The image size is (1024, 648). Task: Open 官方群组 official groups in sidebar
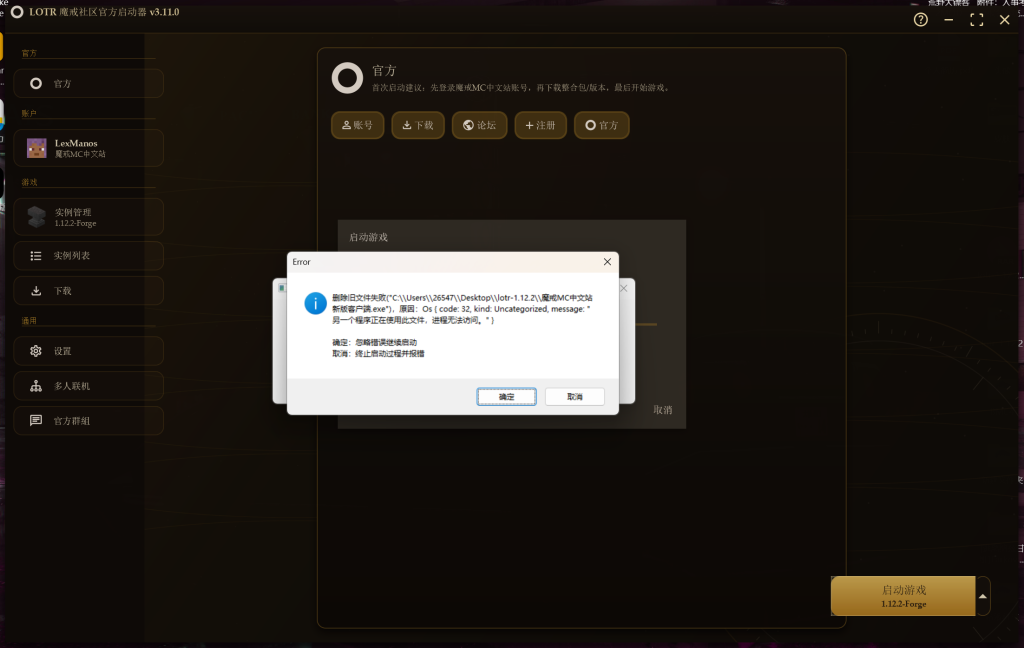(88, 421)
